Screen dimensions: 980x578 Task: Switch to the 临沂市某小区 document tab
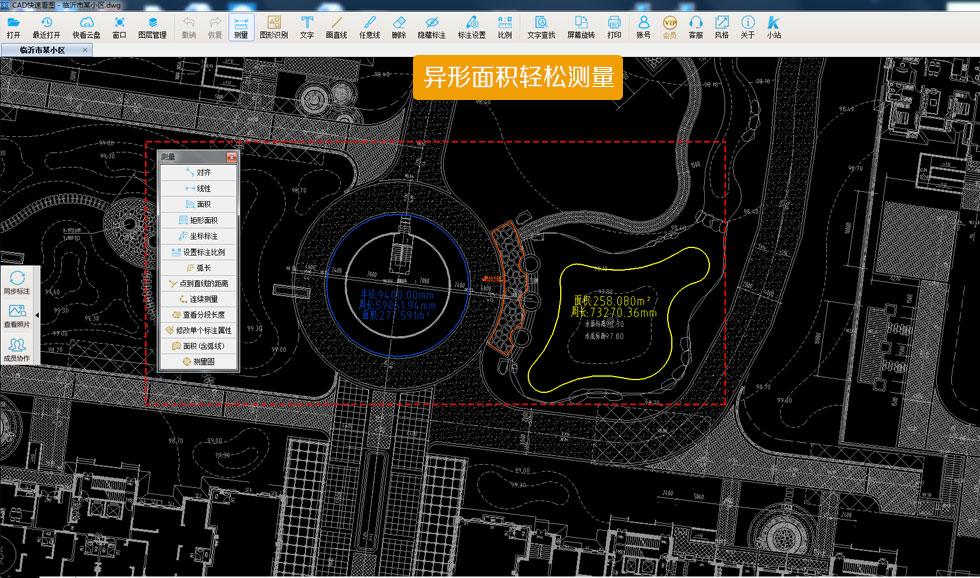coord(42,50)
